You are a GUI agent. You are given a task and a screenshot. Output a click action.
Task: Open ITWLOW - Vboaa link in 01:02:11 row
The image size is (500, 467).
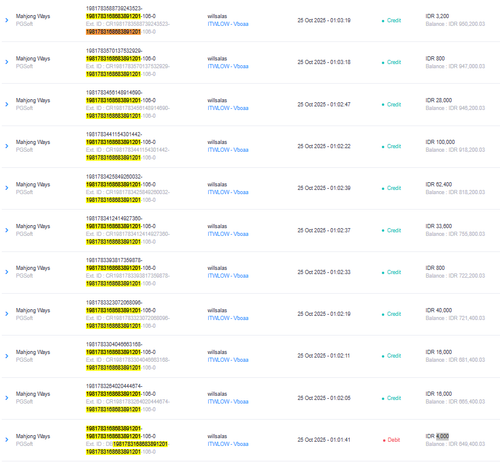click(x=228, y=360)
